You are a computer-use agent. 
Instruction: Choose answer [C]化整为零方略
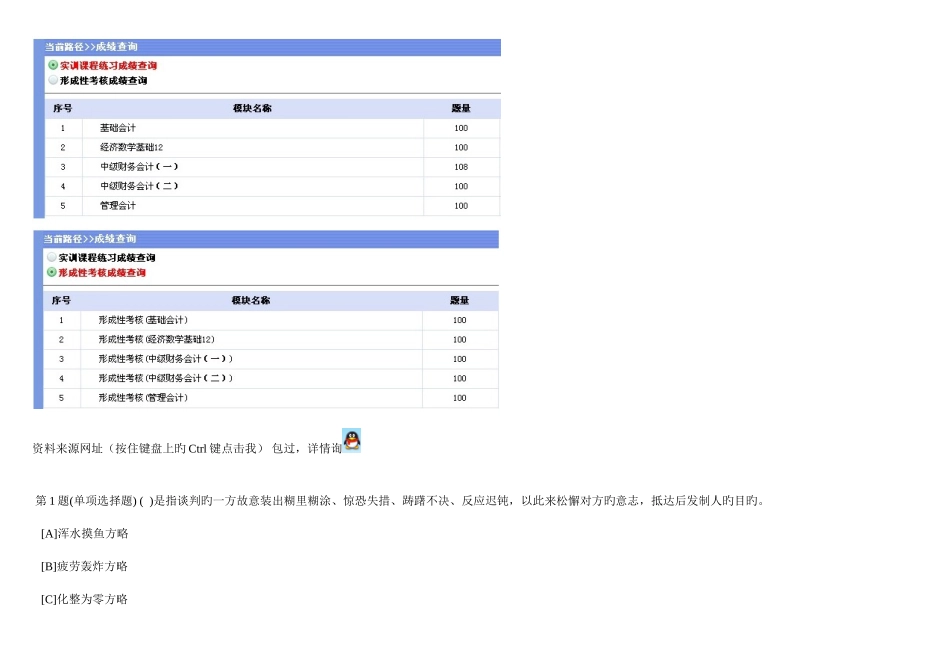coord(84,599)
